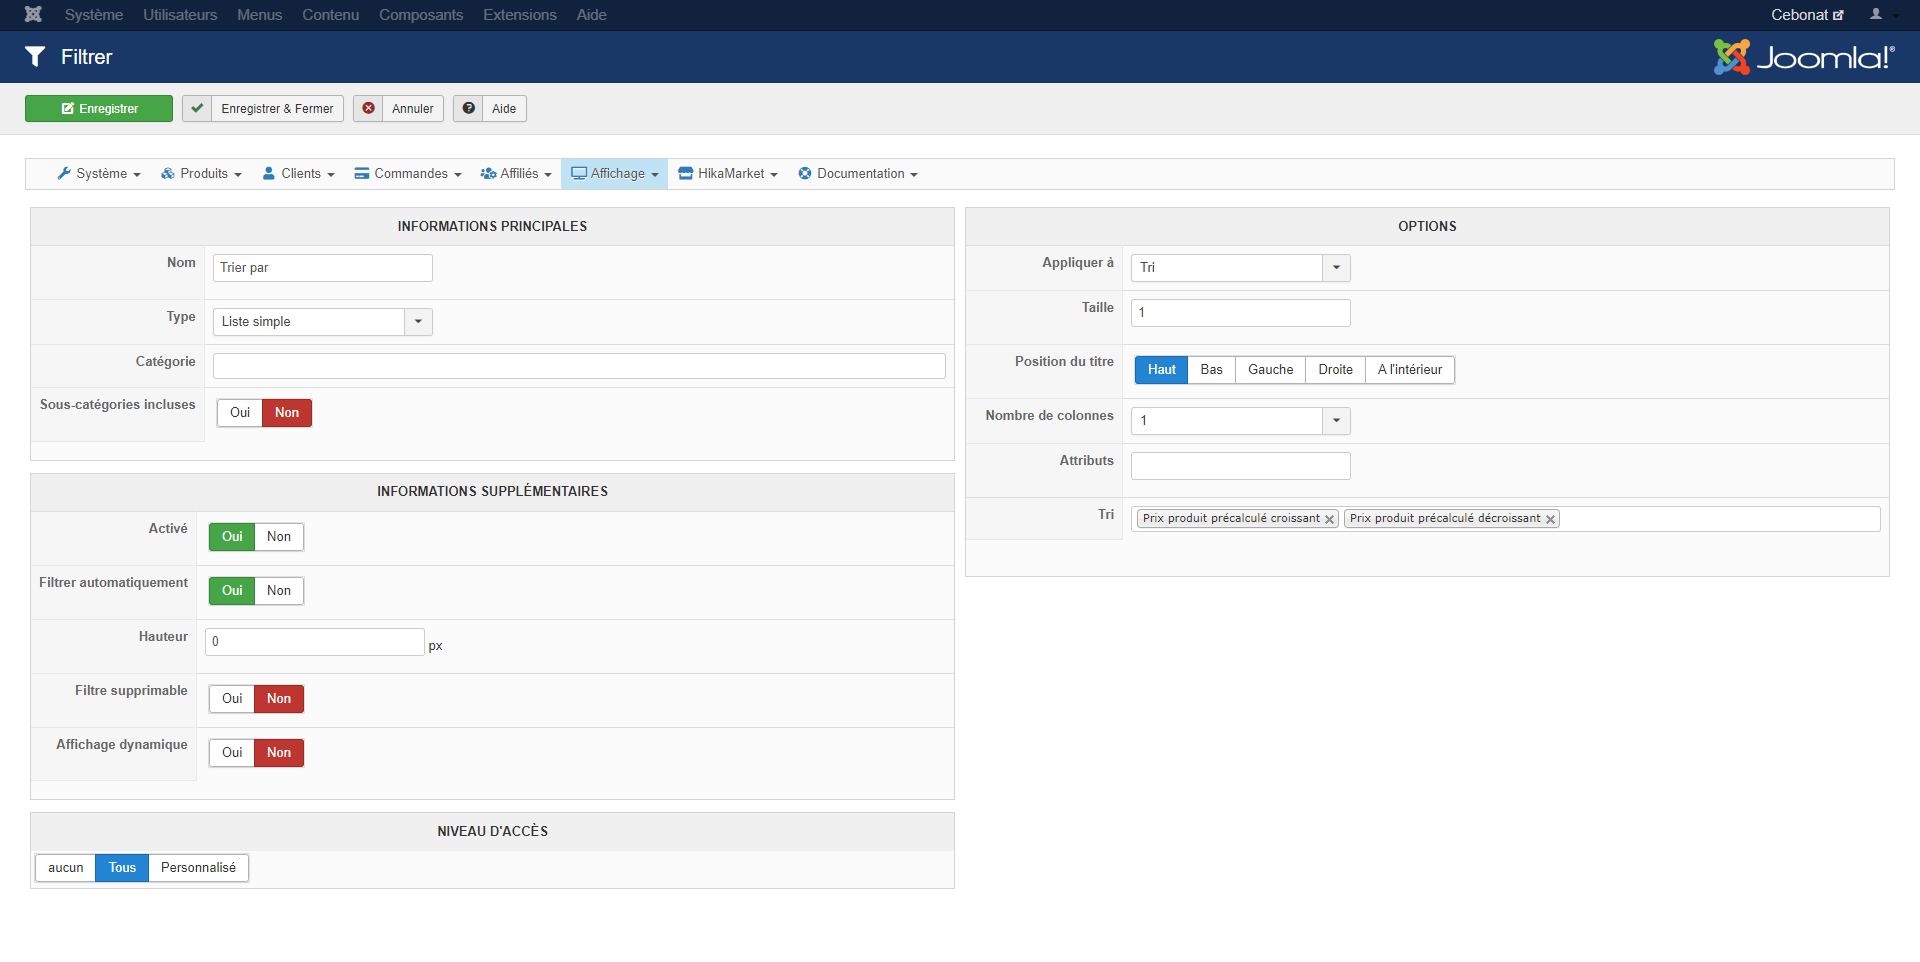
Task: Click empty area of Tri tags field
Action: click(1719, 519)
